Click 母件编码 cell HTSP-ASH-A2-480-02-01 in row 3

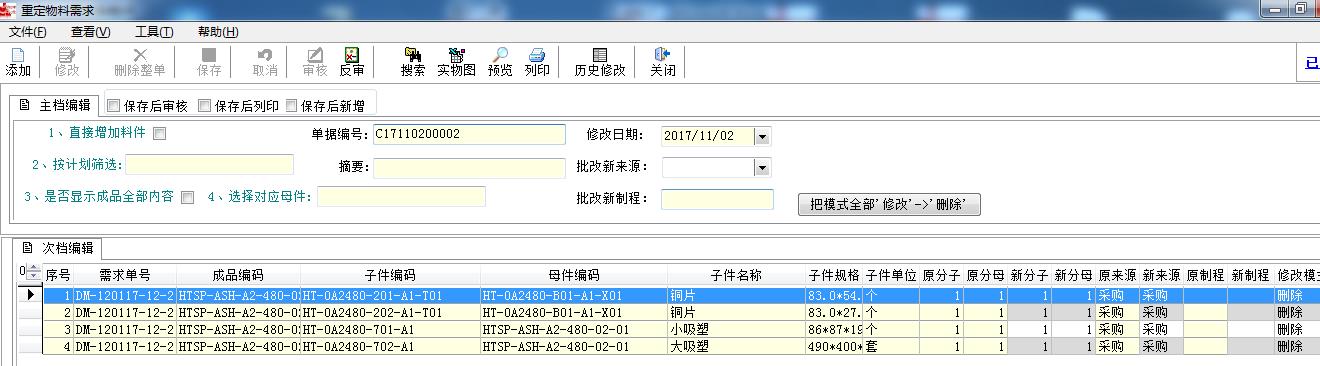click(574, 329)
